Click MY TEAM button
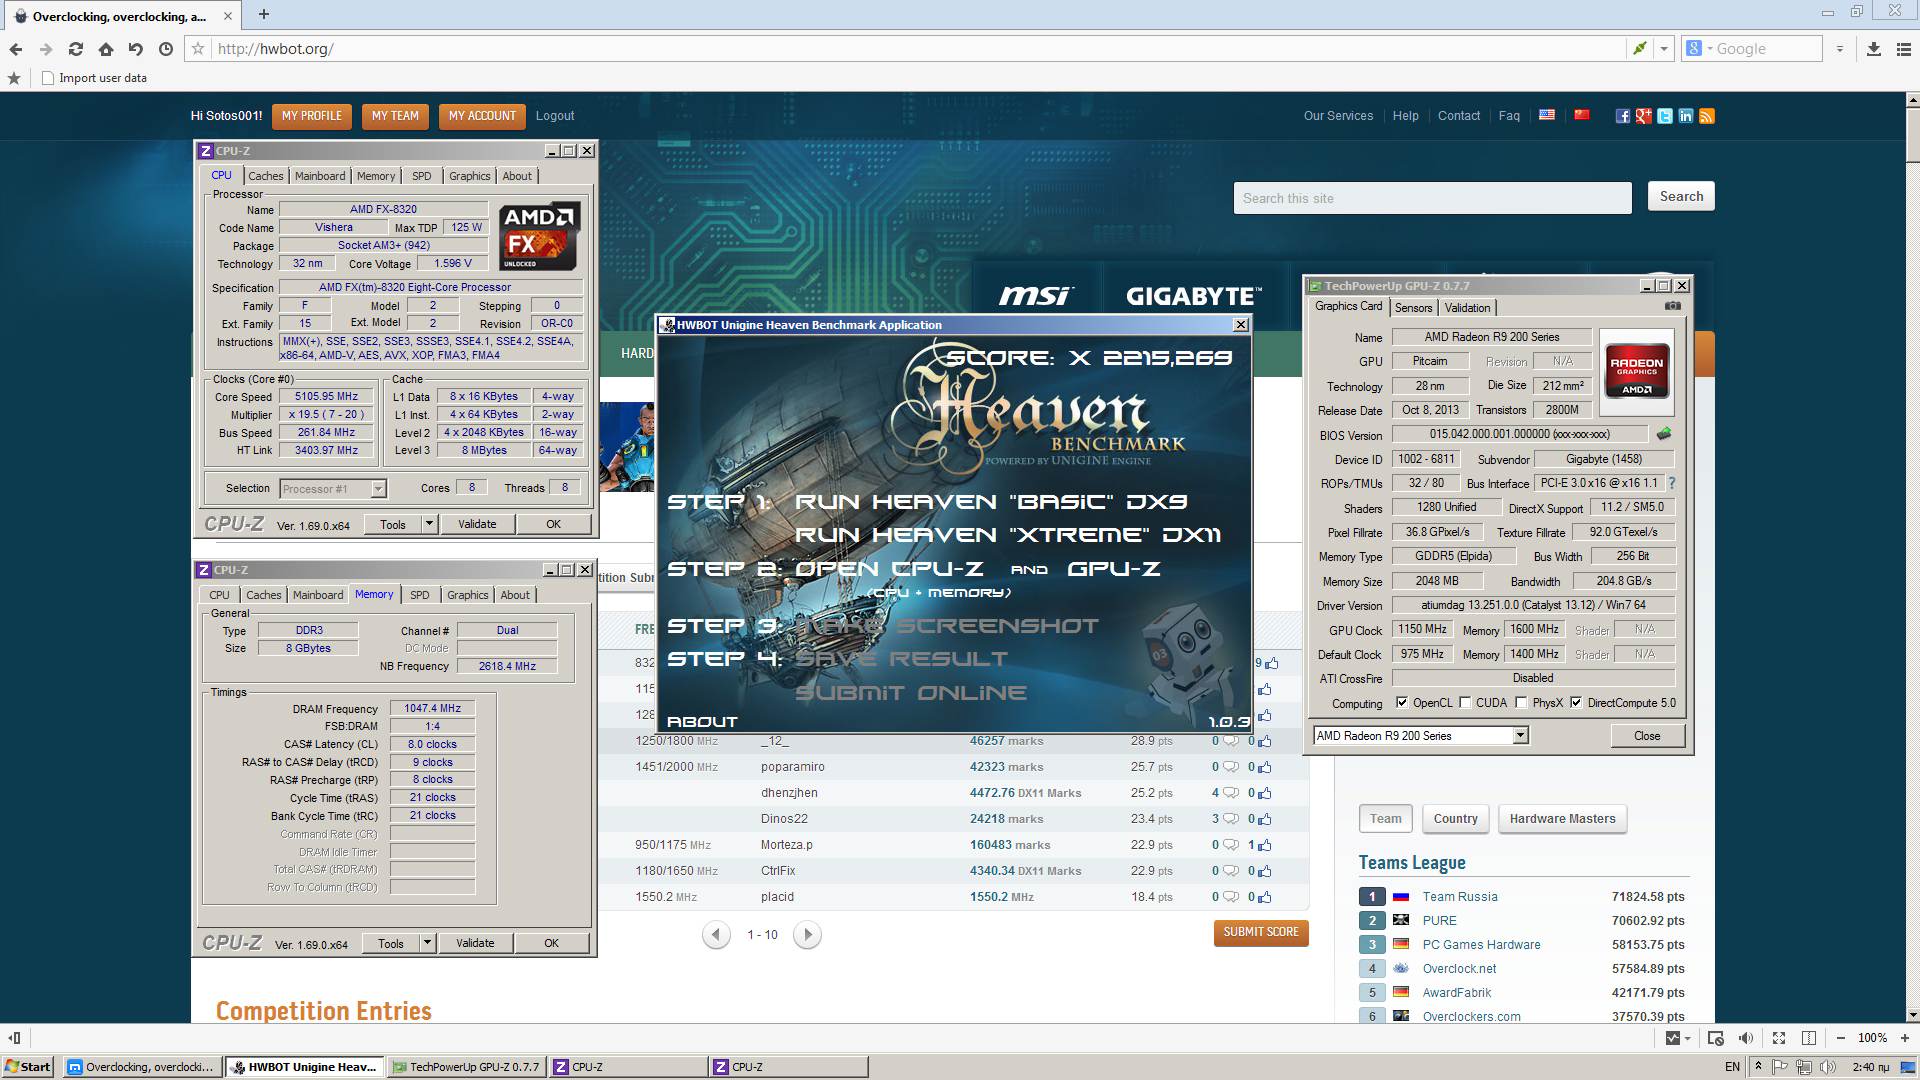The height and width of the screenshot is (1080, 1920). coord(395,116)
